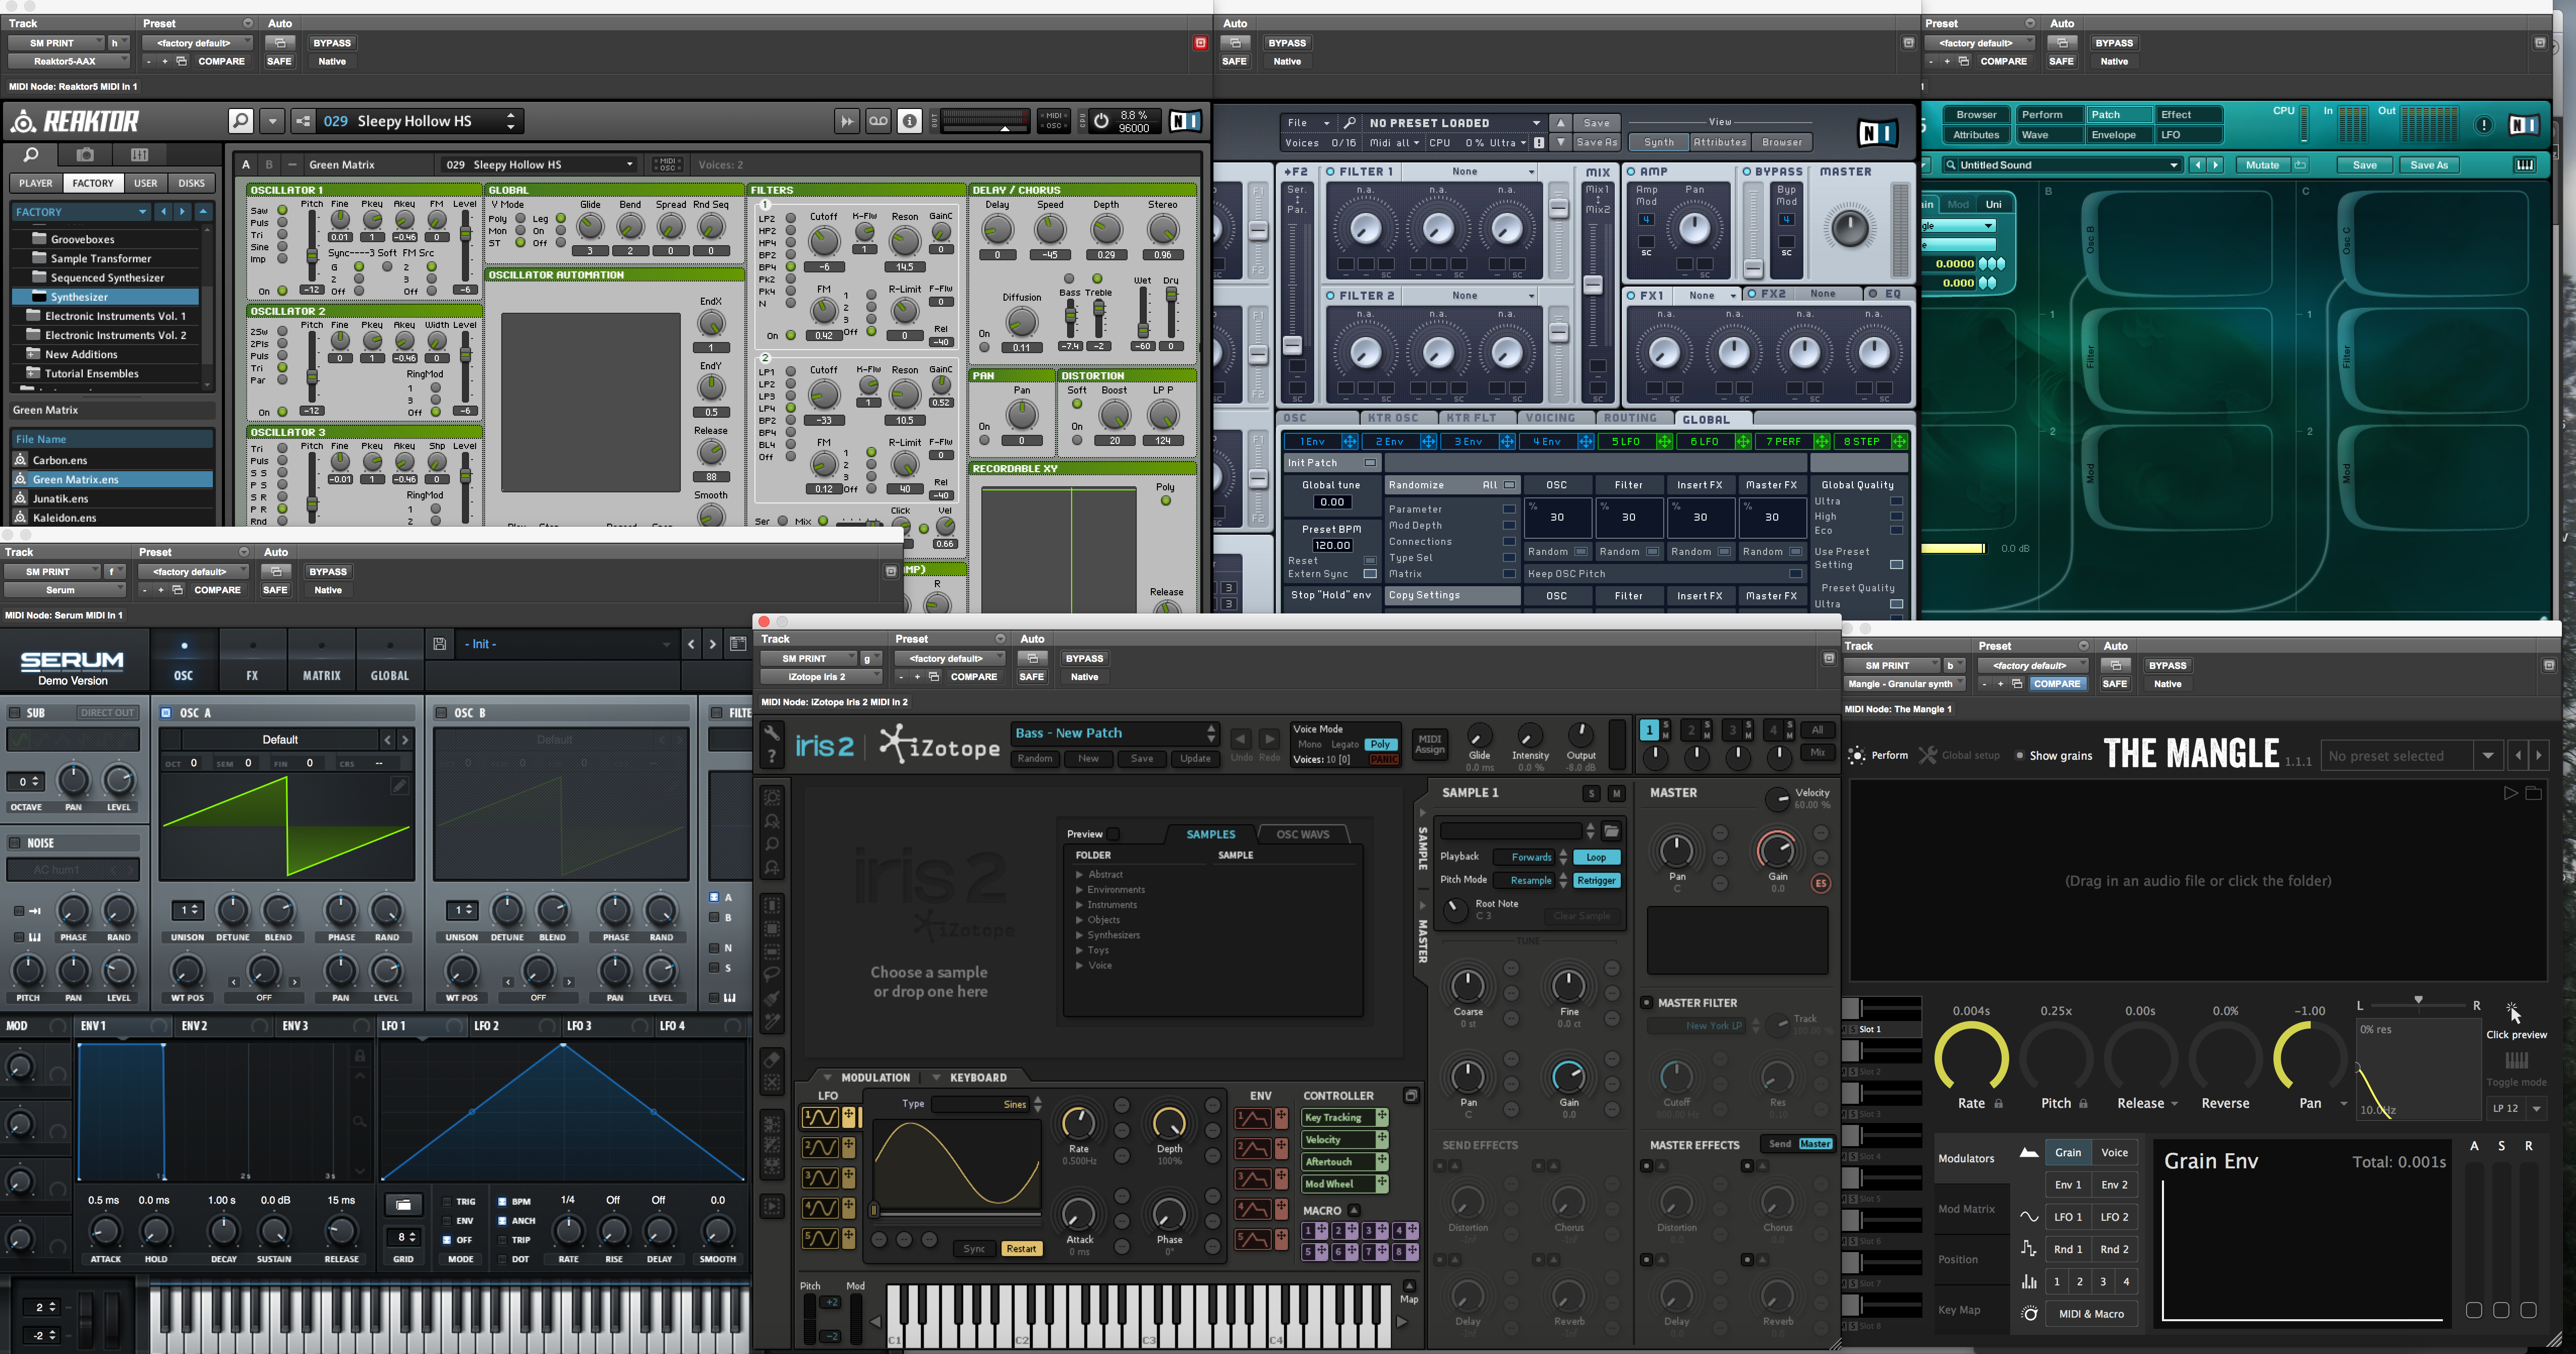Expand the Environments folder in Iris 2
The height and width of the screenshot is (1354, 2576).
[1080, 890]
